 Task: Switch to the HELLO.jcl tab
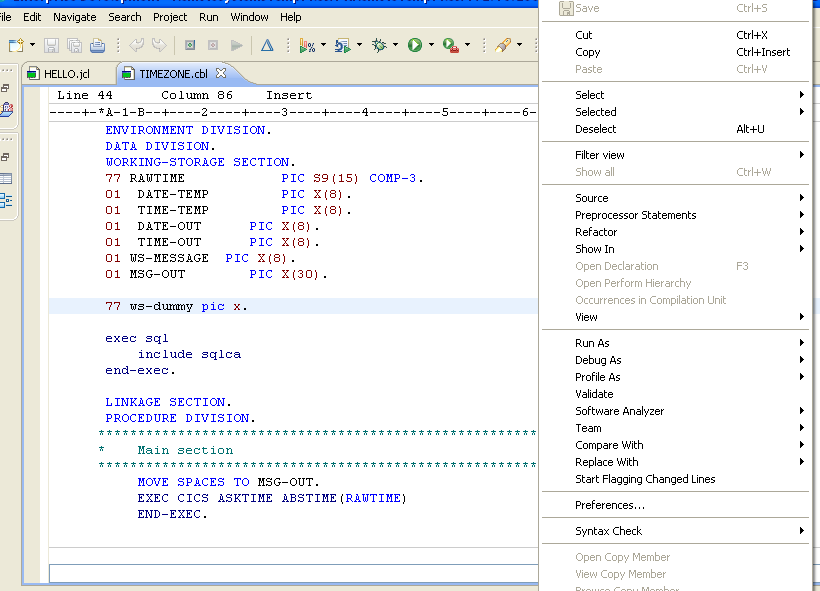point(66,74)
